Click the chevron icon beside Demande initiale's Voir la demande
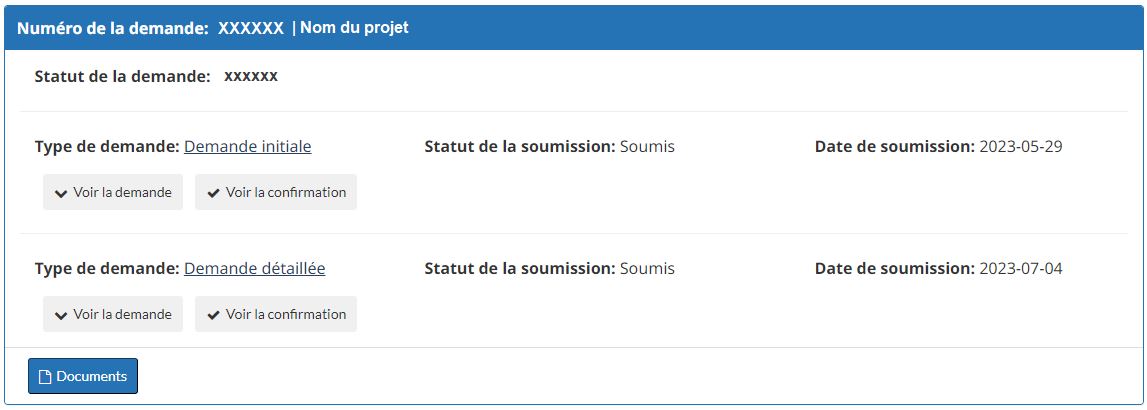 pyautogui.click(x=61, y=193)
